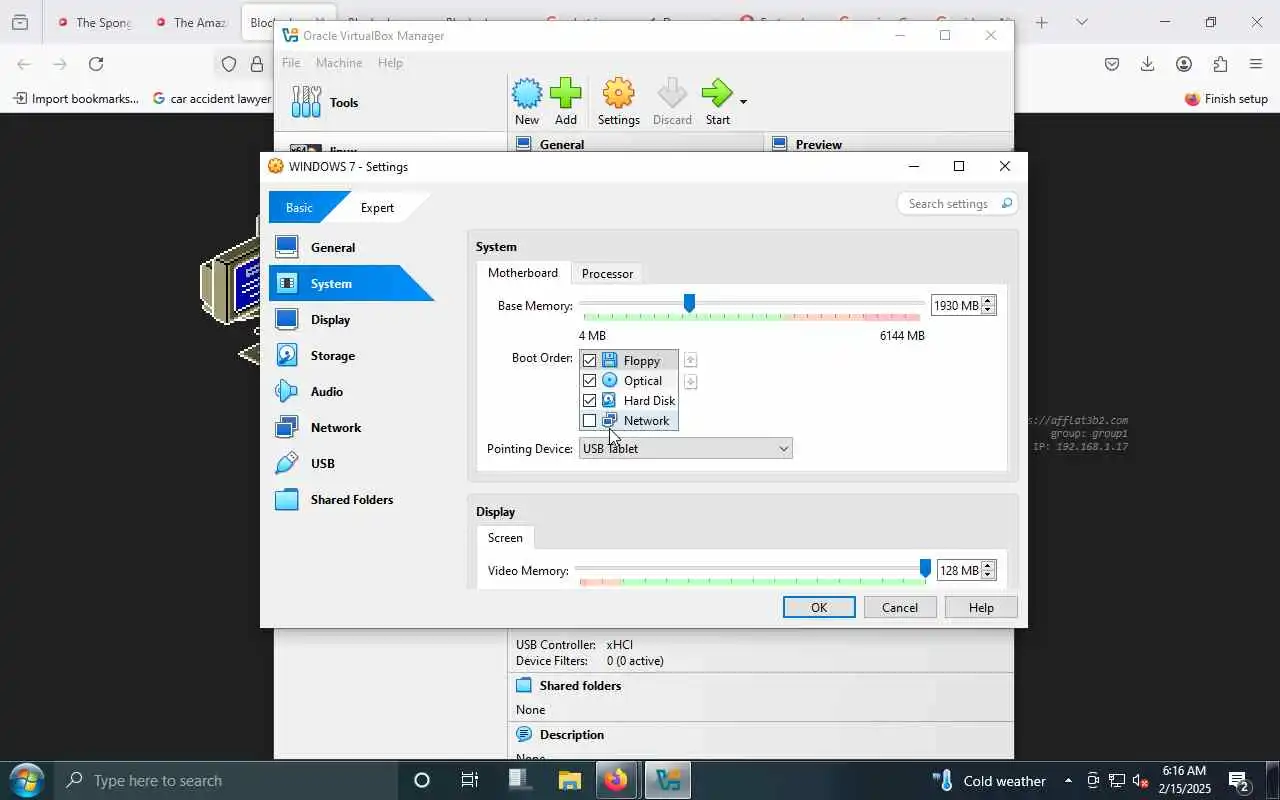This screenshot has width=1280, height=800.
Task: Open car accident lawyer bookmark
Action: point(212,98)
